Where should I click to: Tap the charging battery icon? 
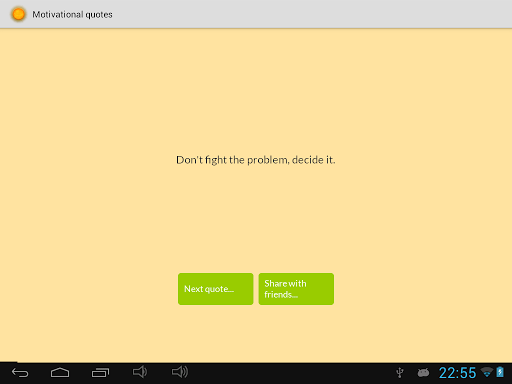500,372
